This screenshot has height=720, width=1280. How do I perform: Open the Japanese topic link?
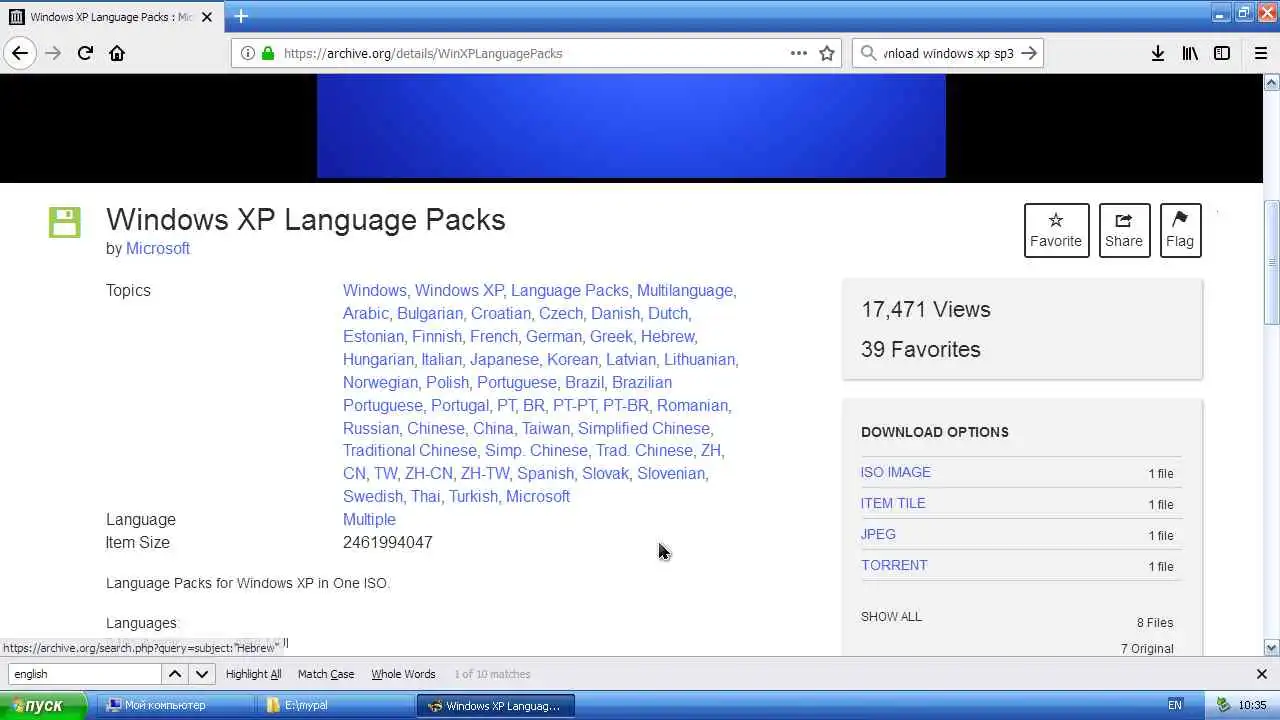click(504, 359)
